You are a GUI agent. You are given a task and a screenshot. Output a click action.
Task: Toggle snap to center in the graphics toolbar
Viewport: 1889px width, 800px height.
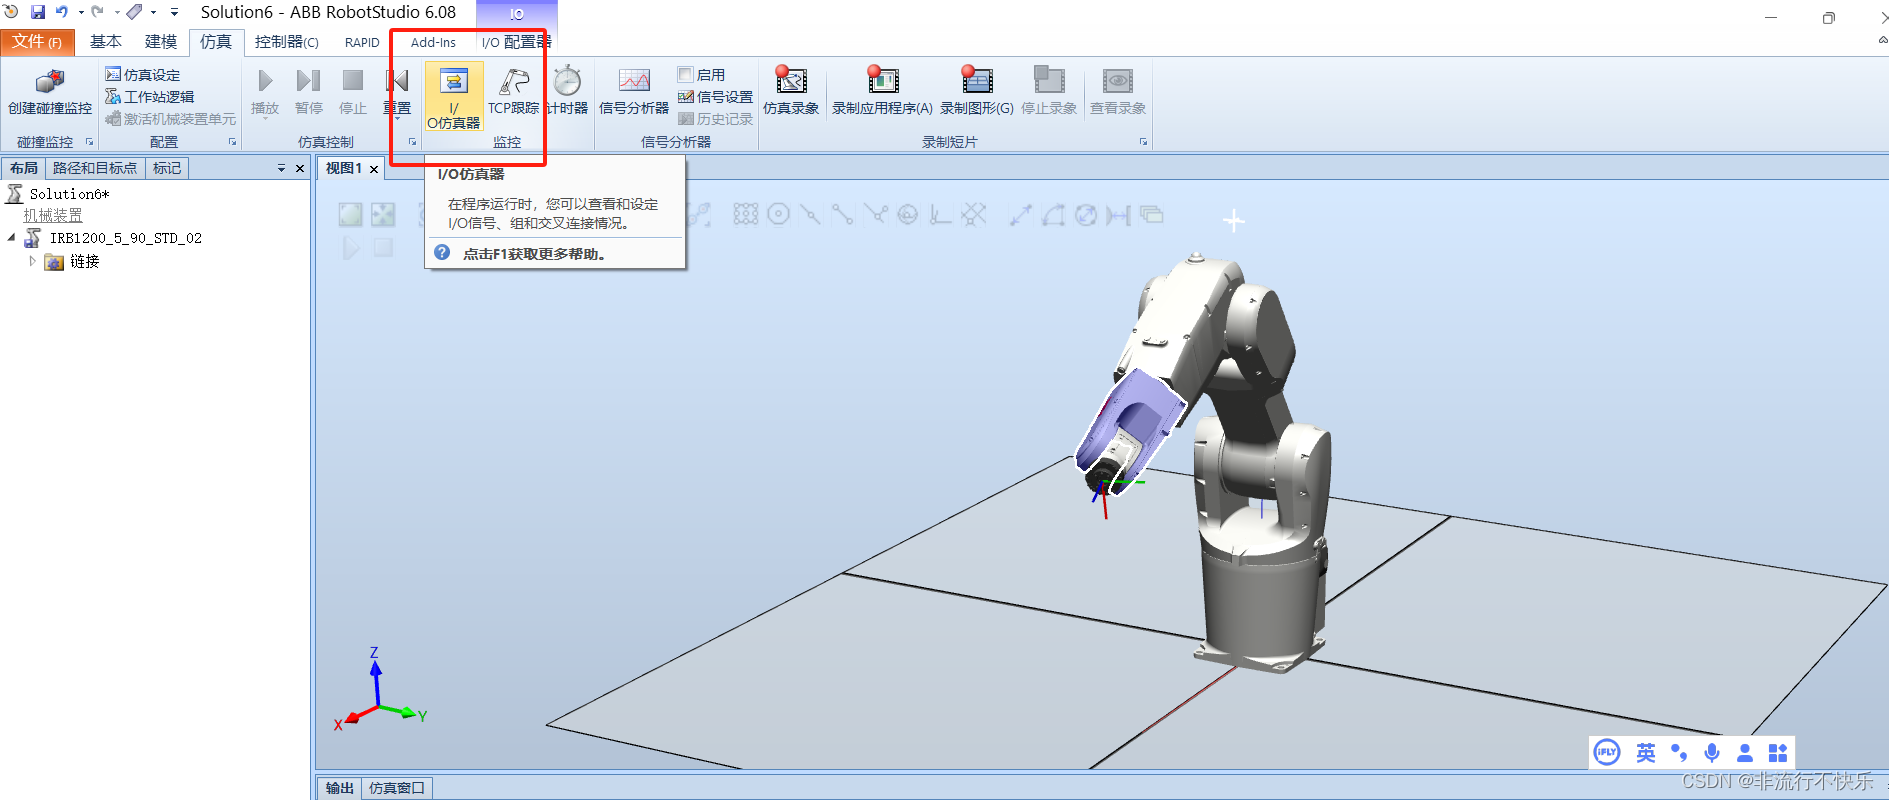pyautogui.click(x=778, y=214)
